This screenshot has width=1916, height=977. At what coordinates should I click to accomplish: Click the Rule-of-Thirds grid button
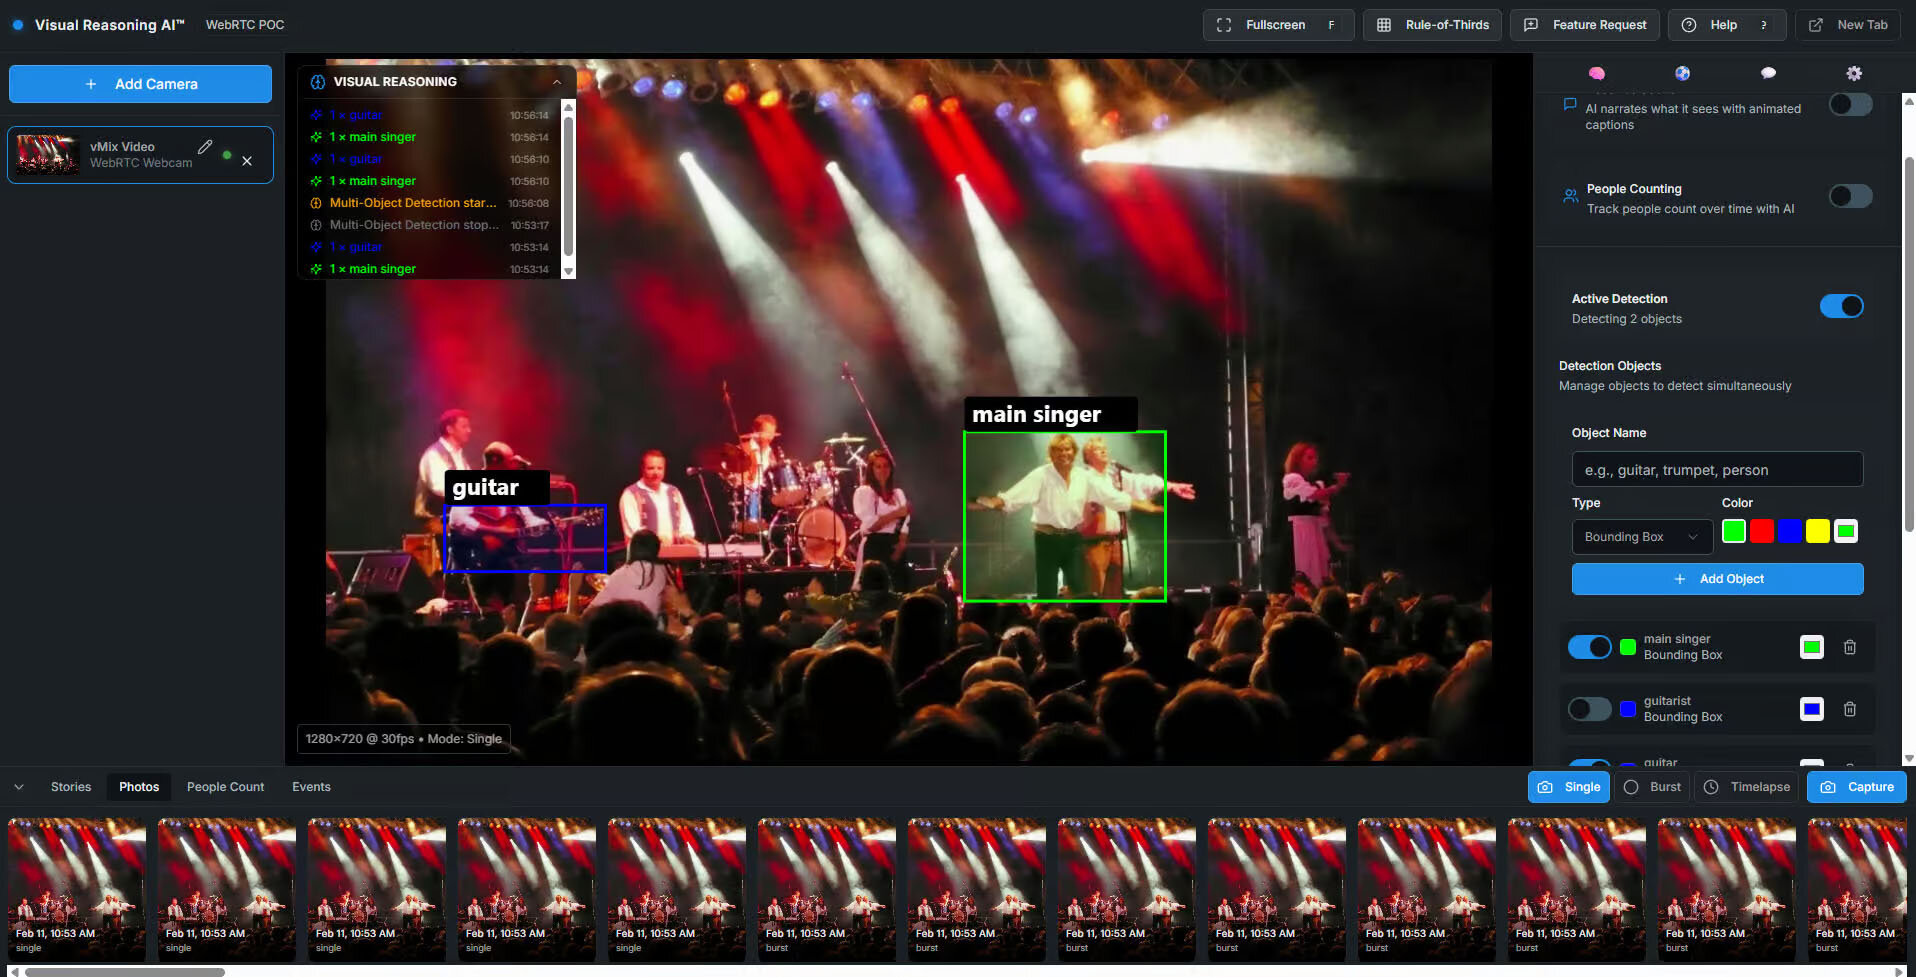pyautogui.click(x=1432, y=25)
